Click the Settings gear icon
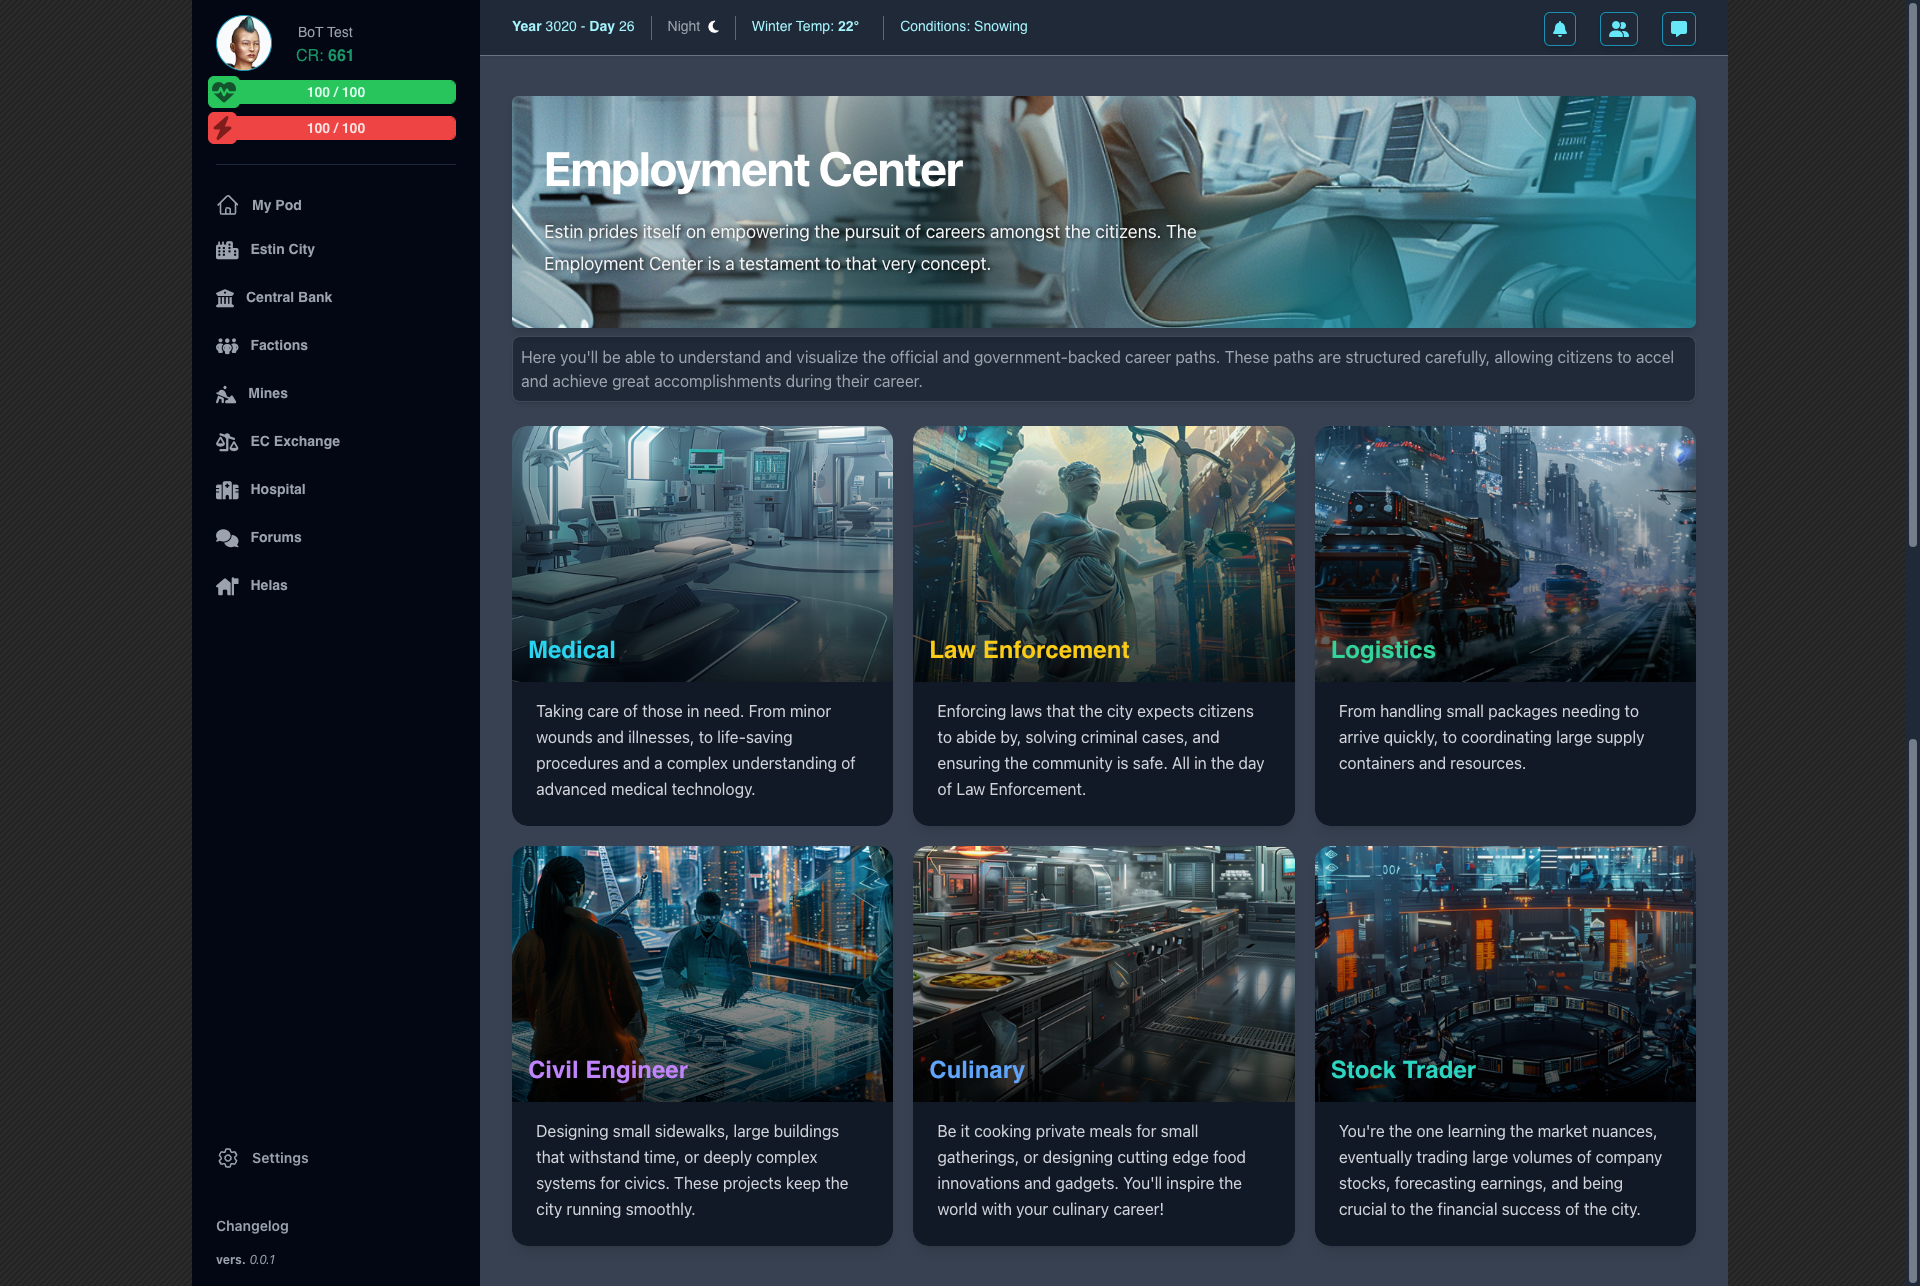The width and height of the screenshot is (1920, 1286). click(228, 1158)
